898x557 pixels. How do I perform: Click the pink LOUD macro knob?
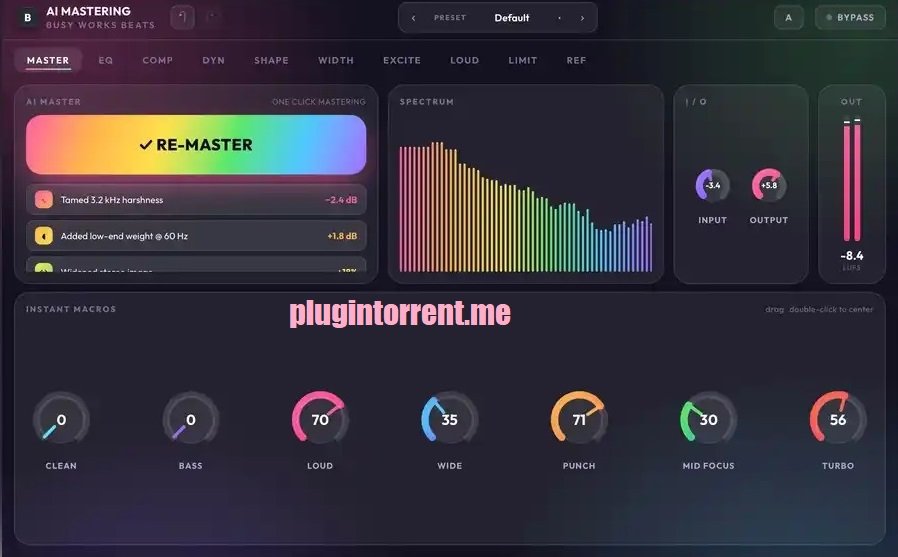(320, 420)
